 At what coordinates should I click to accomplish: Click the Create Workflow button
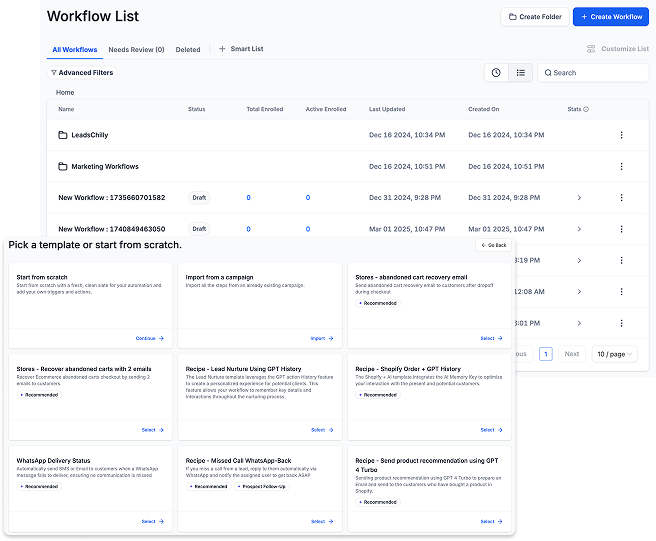(610, 17)
